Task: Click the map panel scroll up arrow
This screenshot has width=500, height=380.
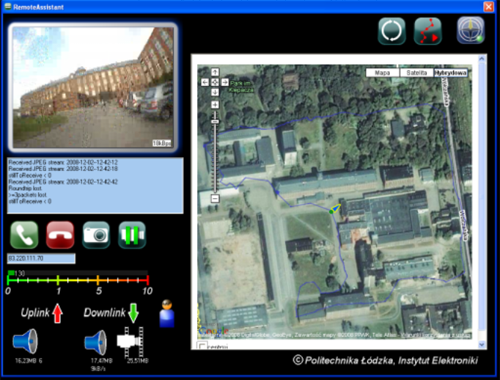Action: [482, 59]
